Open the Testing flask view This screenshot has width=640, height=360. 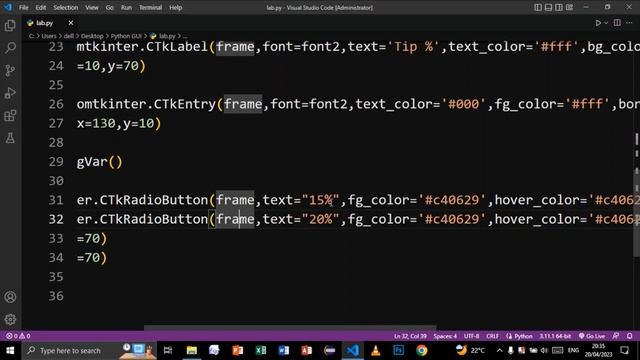tap(10, 138)
